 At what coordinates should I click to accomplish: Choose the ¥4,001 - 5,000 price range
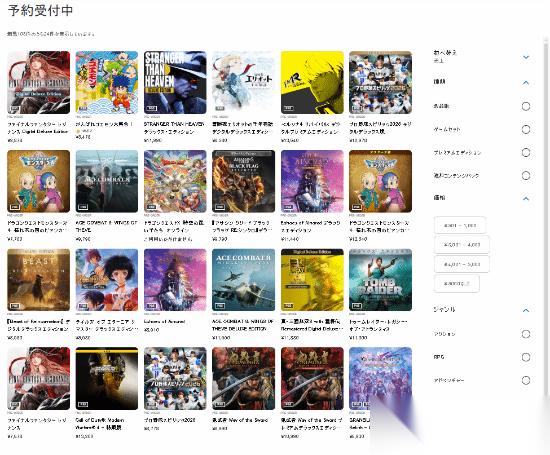tap(462, 264)
